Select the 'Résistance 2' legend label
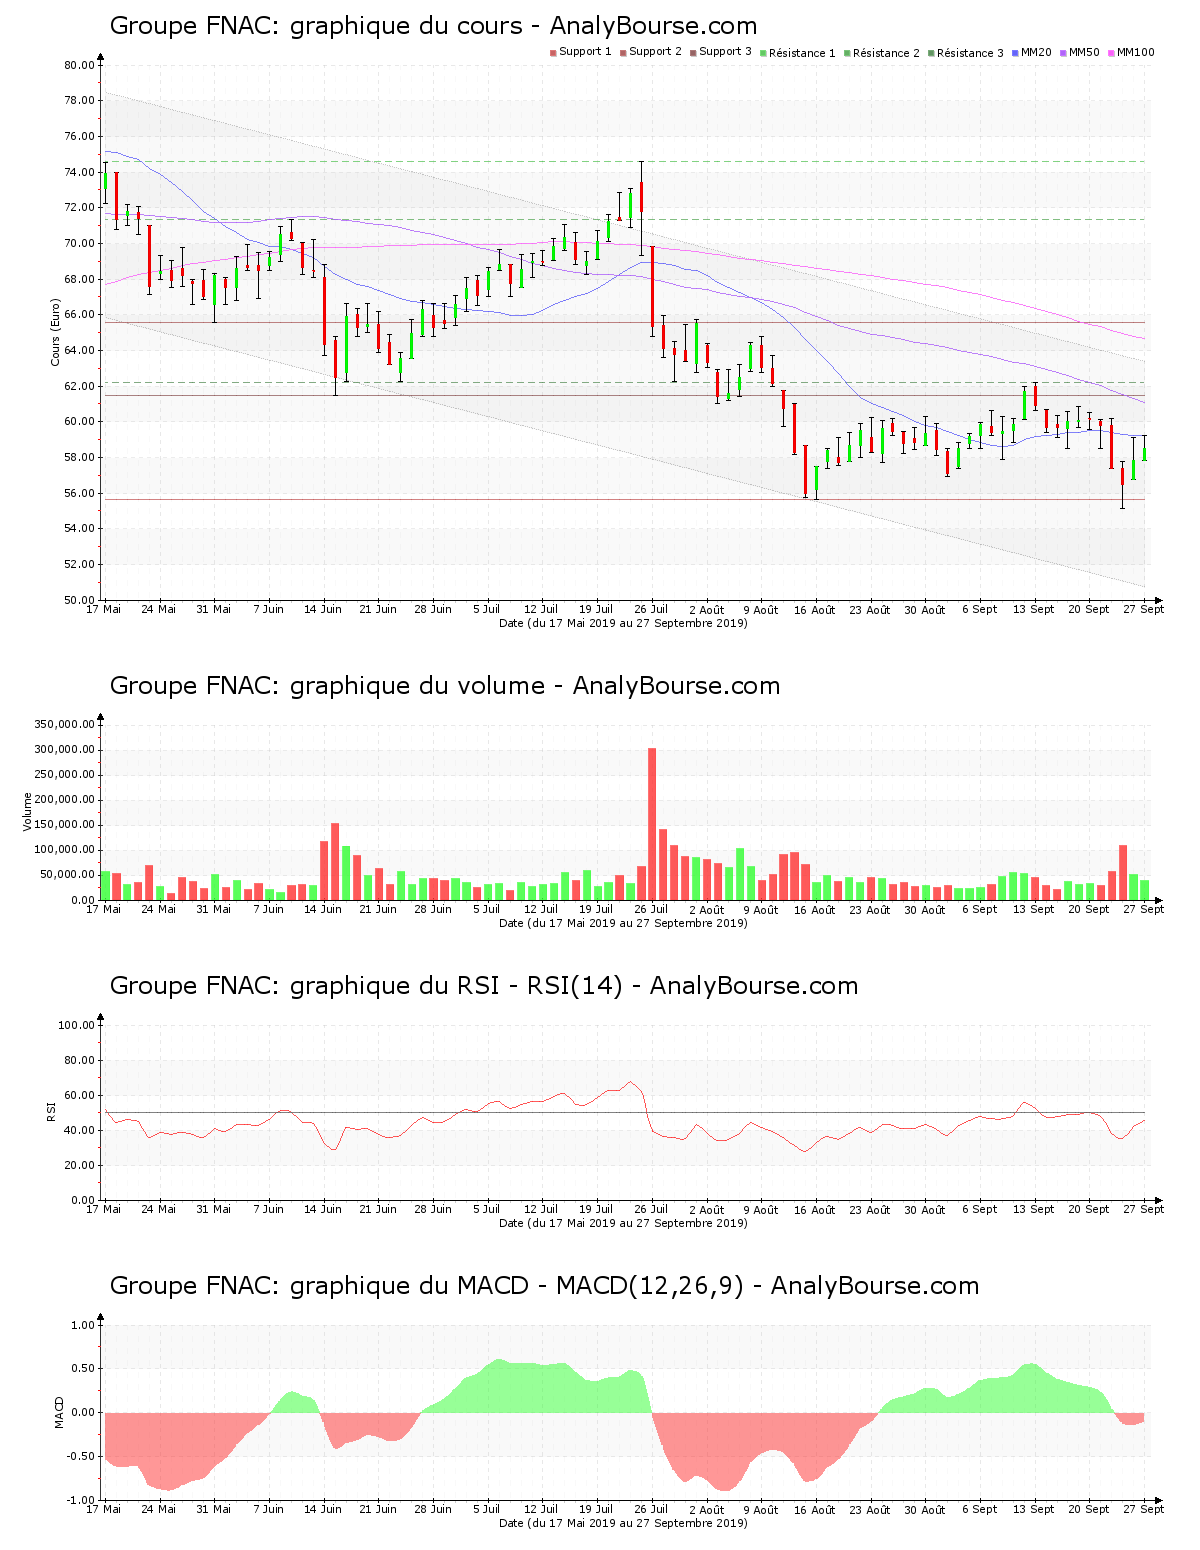The height and width of the screenshot is (1550, 1200). pos(886,53)
